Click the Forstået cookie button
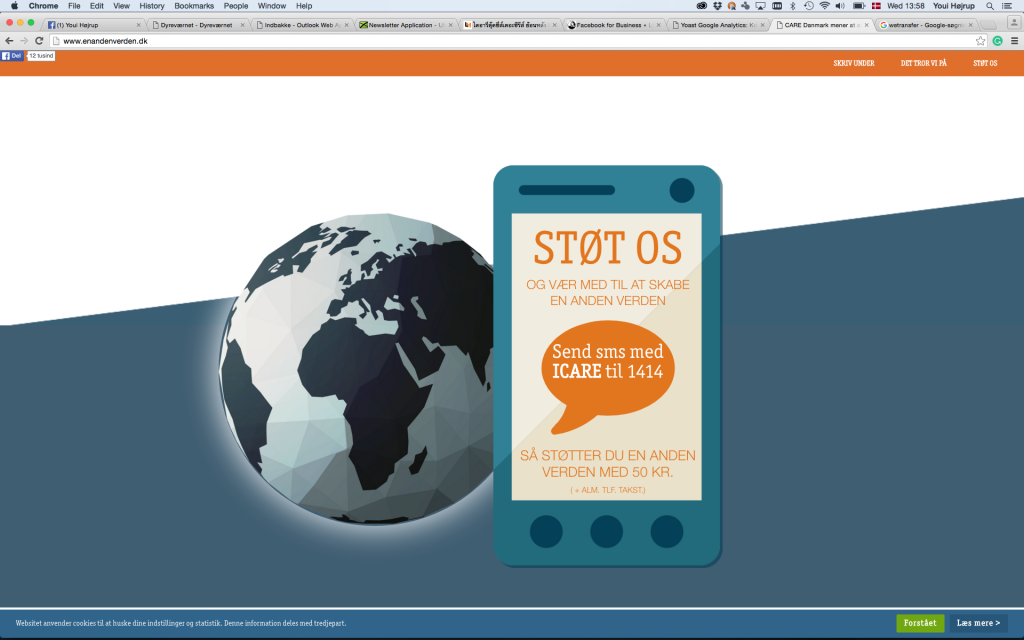This screenshot has height=640, width=1024. point(920,623)
